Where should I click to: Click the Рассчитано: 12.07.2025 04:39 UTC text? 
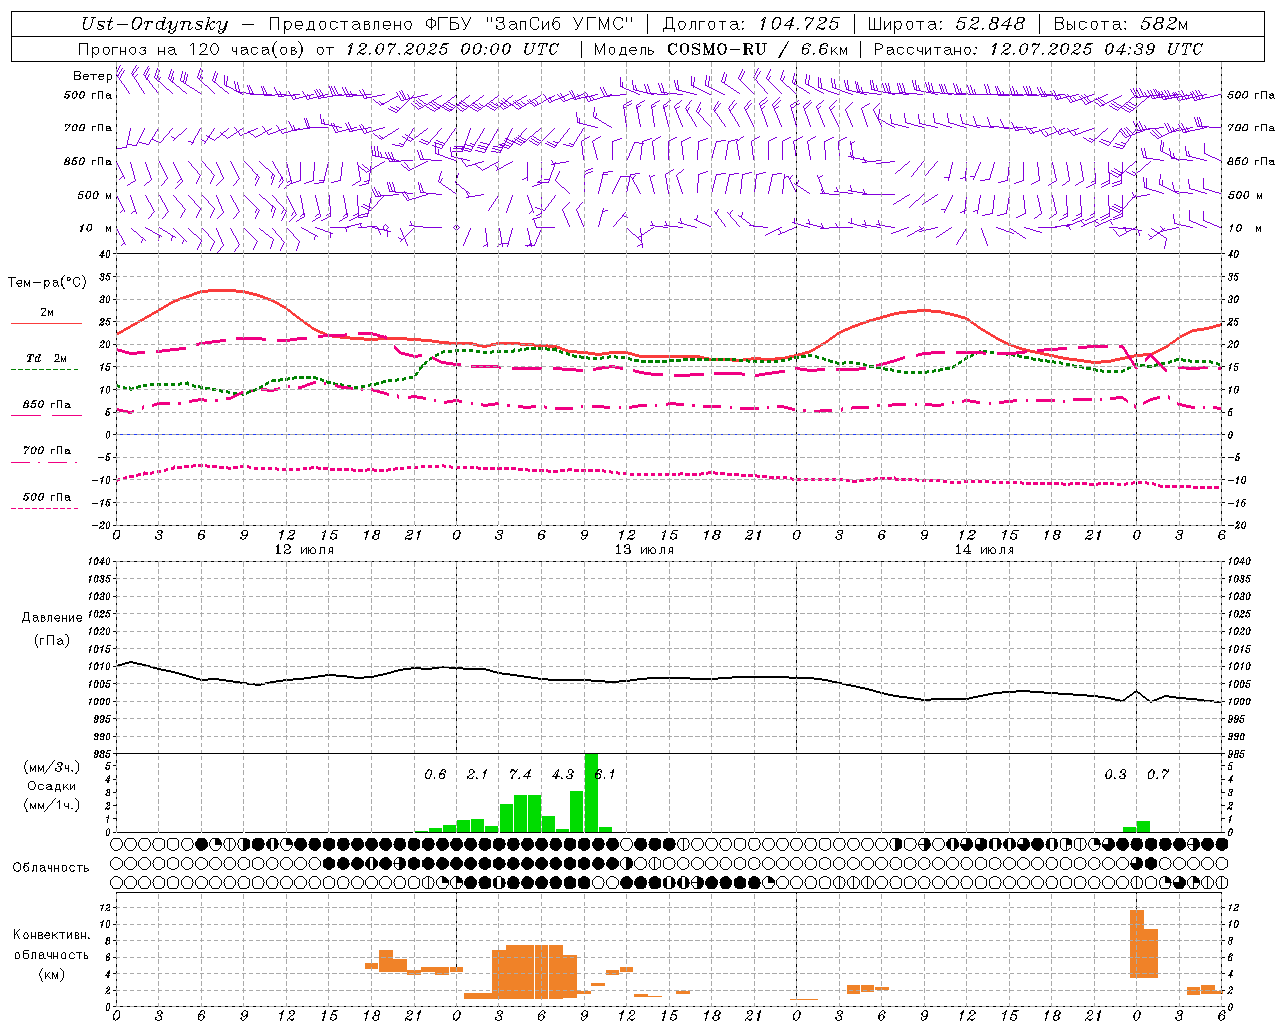pos(1038,48)
